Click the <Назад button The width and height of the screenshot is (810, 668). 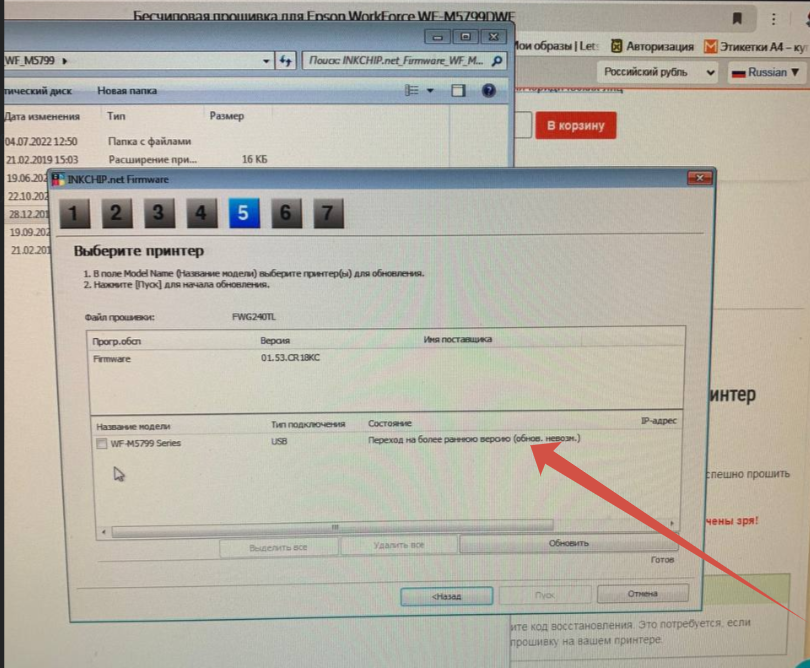click(x=445, y=595)
